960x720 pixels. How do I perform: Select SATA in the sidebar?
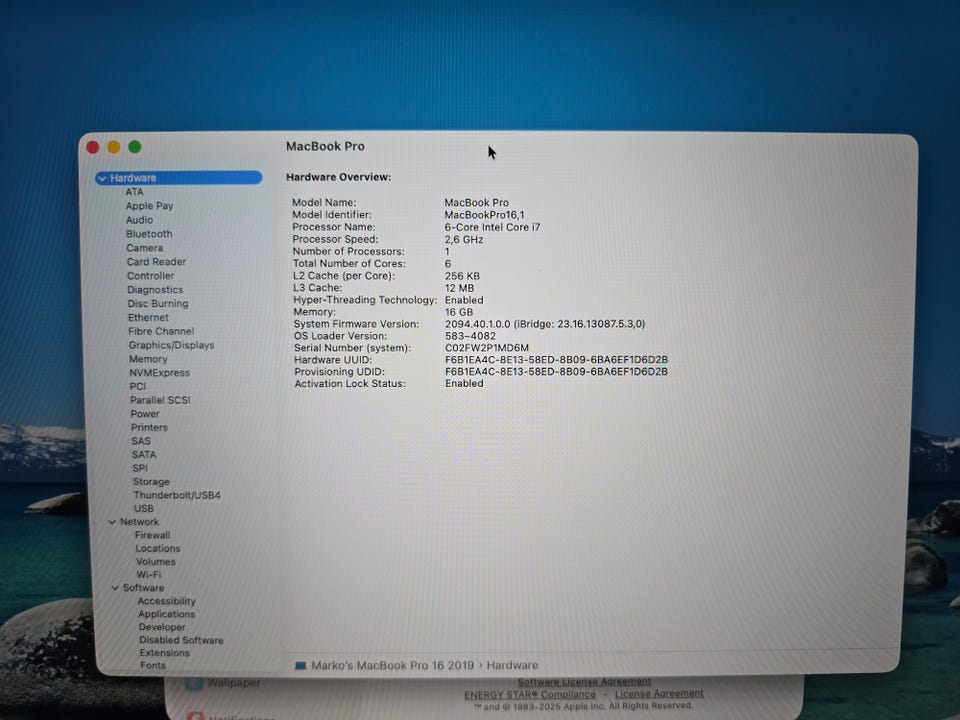tap(144, 454)
